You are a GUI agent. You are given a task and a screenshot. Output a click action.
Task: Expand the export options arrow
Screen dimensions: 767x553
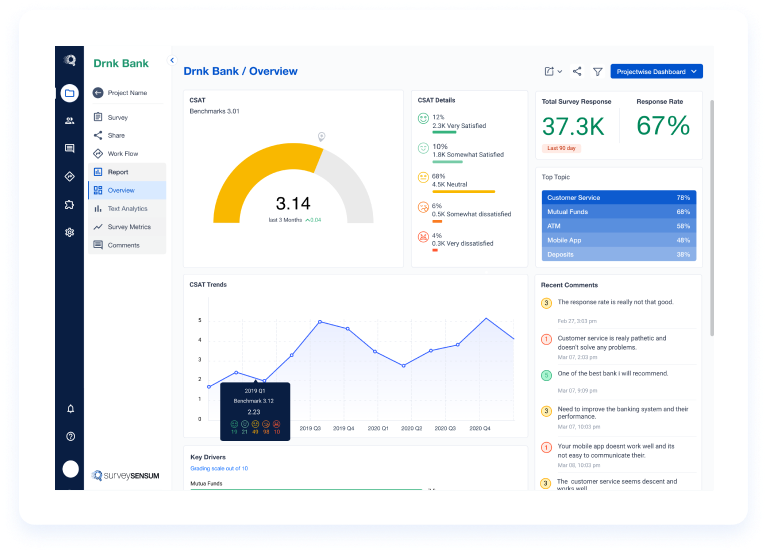click(560, 71)
